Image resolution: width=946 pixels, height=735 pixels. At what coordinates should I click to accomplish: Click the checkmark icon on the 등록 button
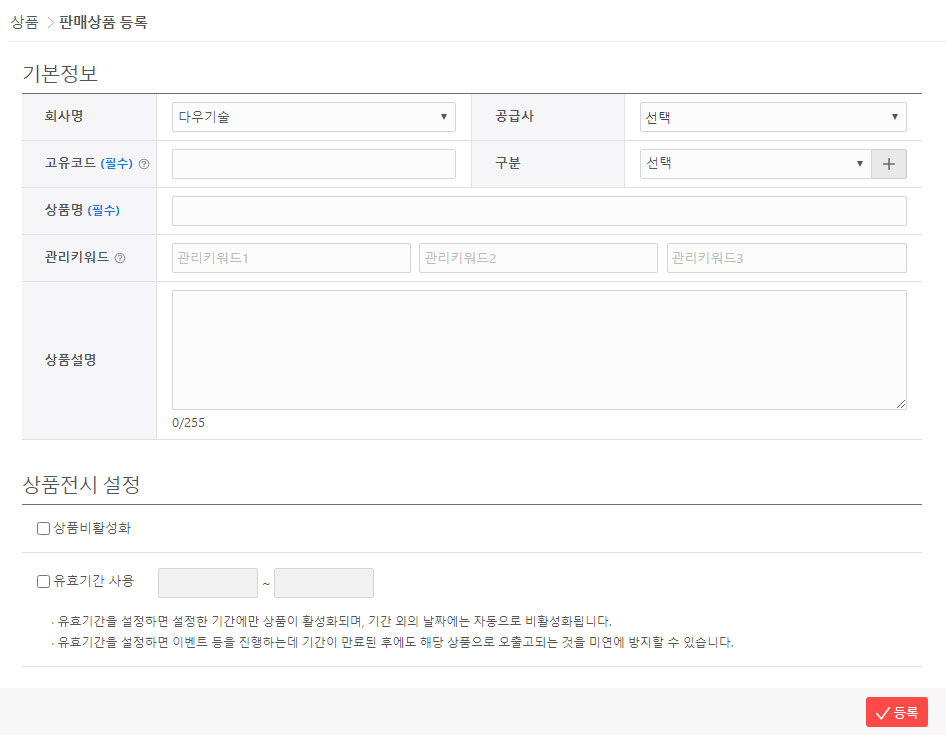(x=884, y=711)
